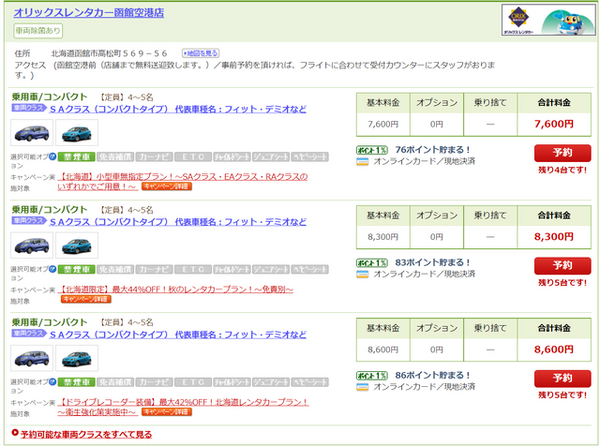600x446 pixels.
Task: Click ジュニアシート badge in the 7,600円 listing
Action: (x=271, y=157)
